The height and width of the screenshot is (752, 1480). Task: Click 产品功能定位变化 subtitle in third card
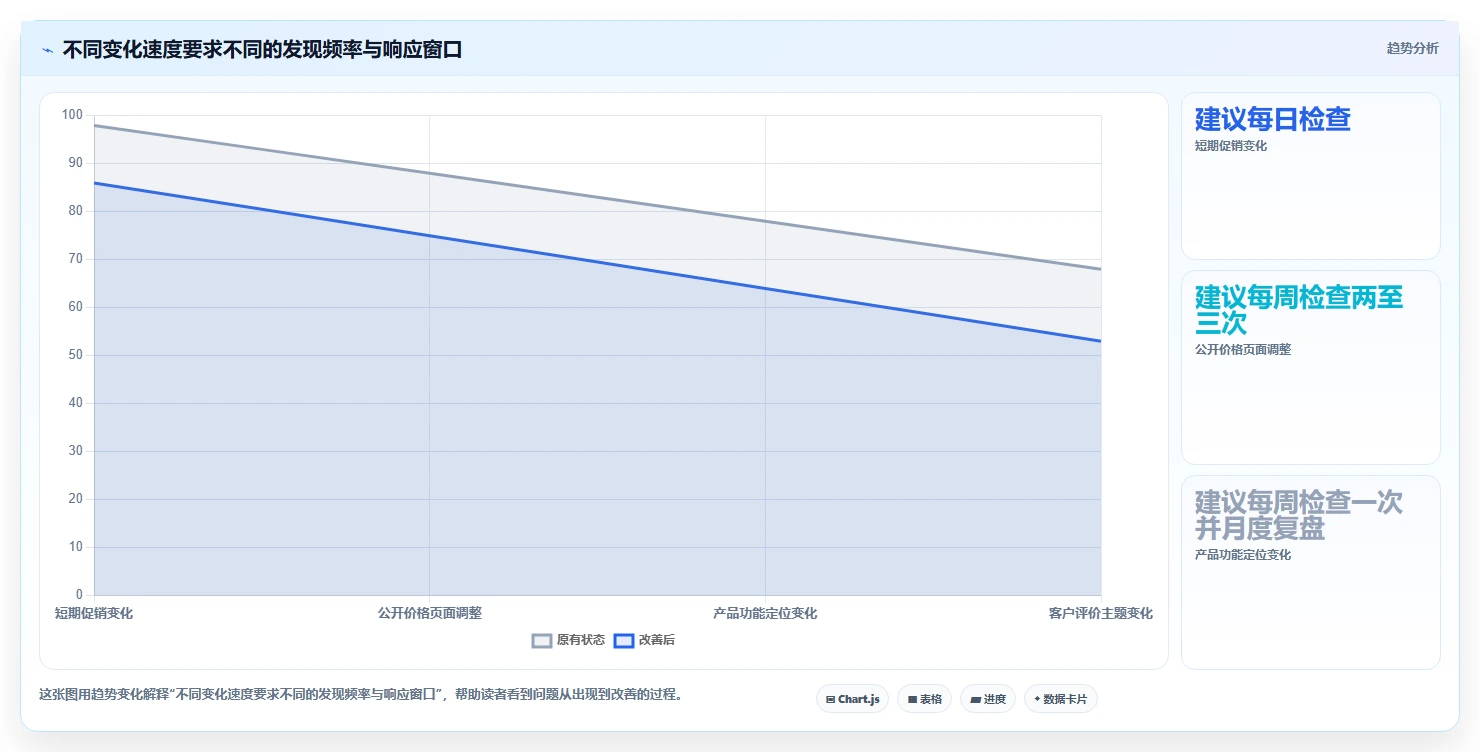pos(1243,555)
